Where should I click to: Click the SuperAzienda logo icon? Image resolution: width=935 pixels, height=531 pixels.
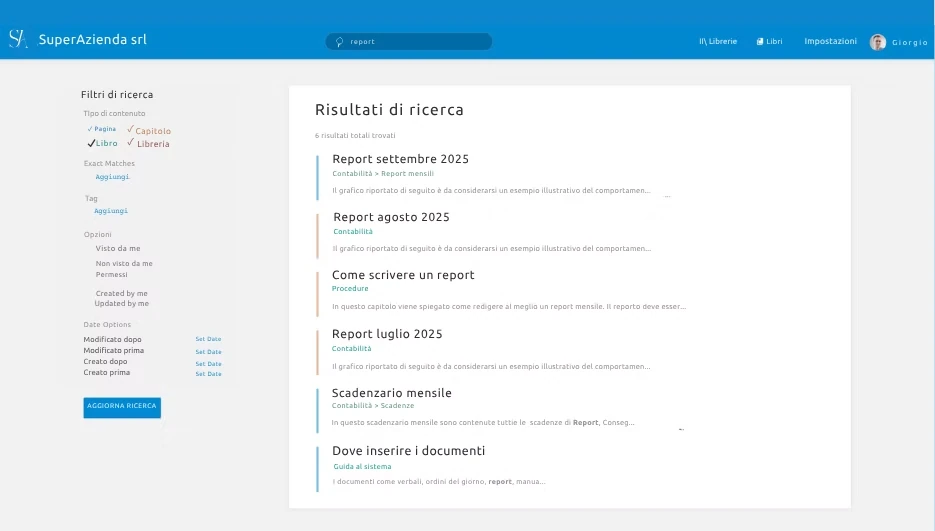[17, 39]
